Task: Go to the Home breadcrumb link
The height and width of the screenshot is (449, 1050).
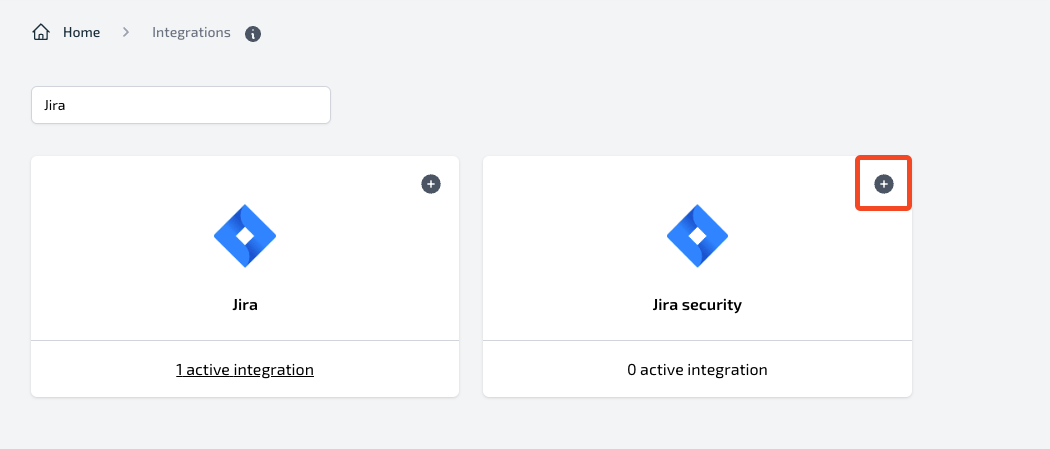Action: pos(82,32)
